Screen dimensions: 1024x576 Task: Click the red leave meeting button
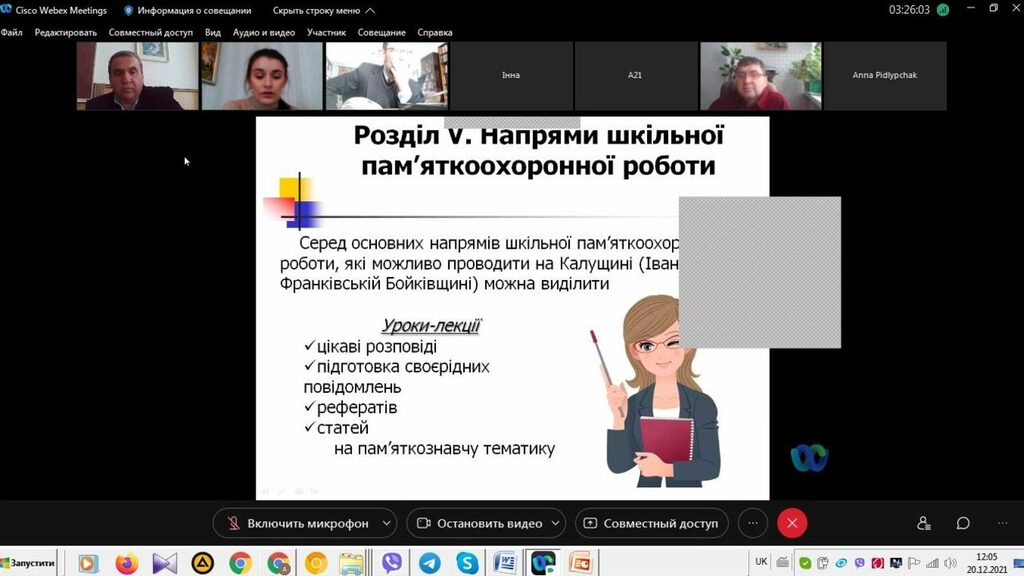pos(792,523)
